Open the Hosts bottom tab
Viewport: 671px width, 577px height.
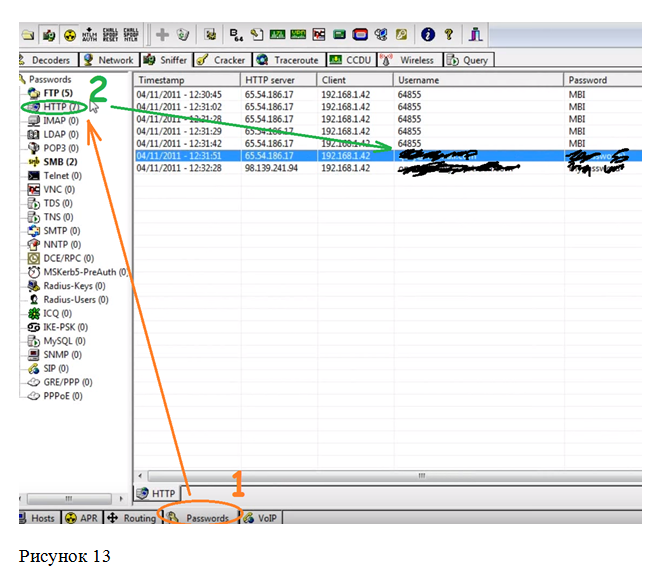coord(39,518)
